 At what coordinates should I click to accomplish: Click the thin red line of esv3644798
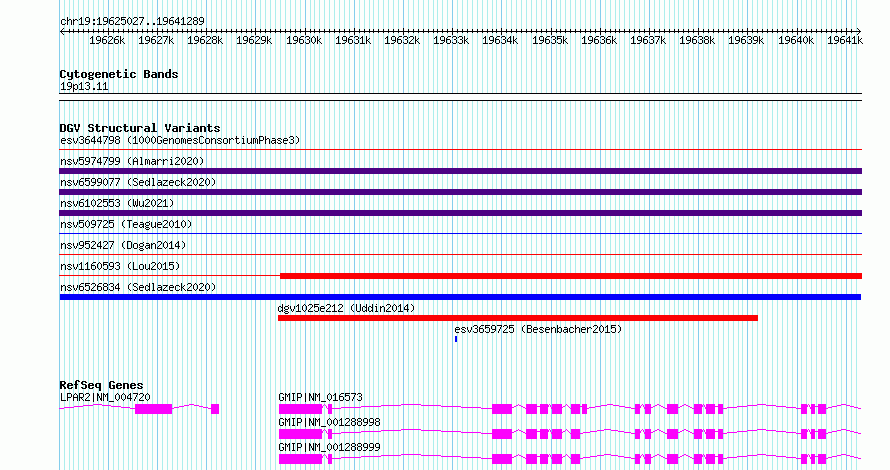click(460, 150)
